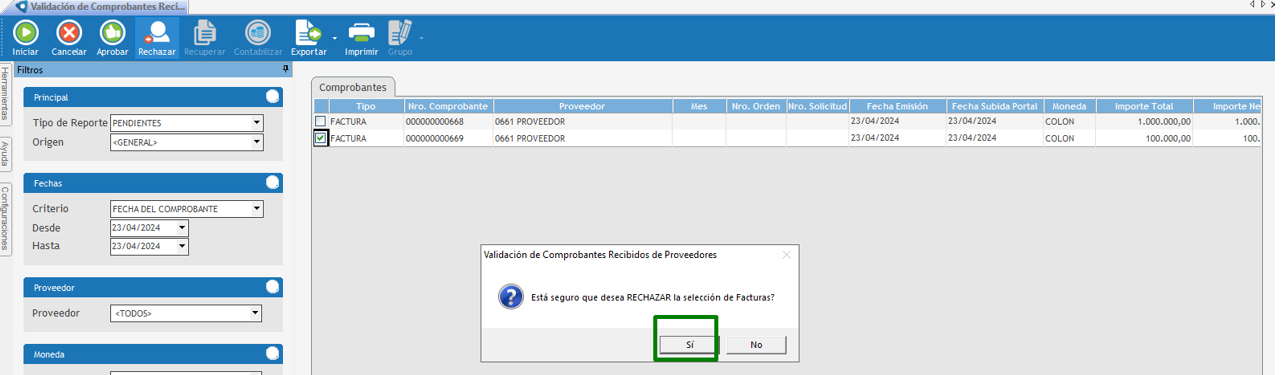Image resolution: width=1286 pixels, height=375 pixels.
Task: Open the Grupo dropdown arrow
Action: 422,39
